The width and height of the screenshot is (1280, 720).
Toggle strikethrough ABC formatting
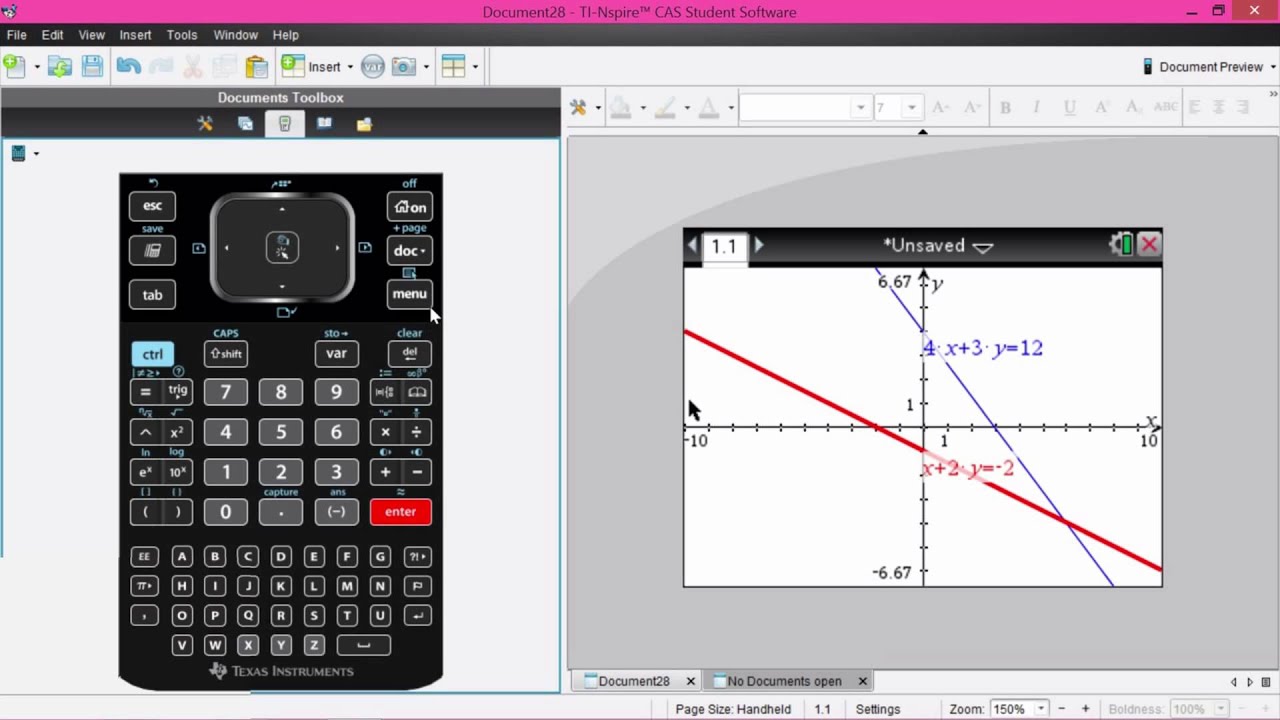click(1165, 107)
